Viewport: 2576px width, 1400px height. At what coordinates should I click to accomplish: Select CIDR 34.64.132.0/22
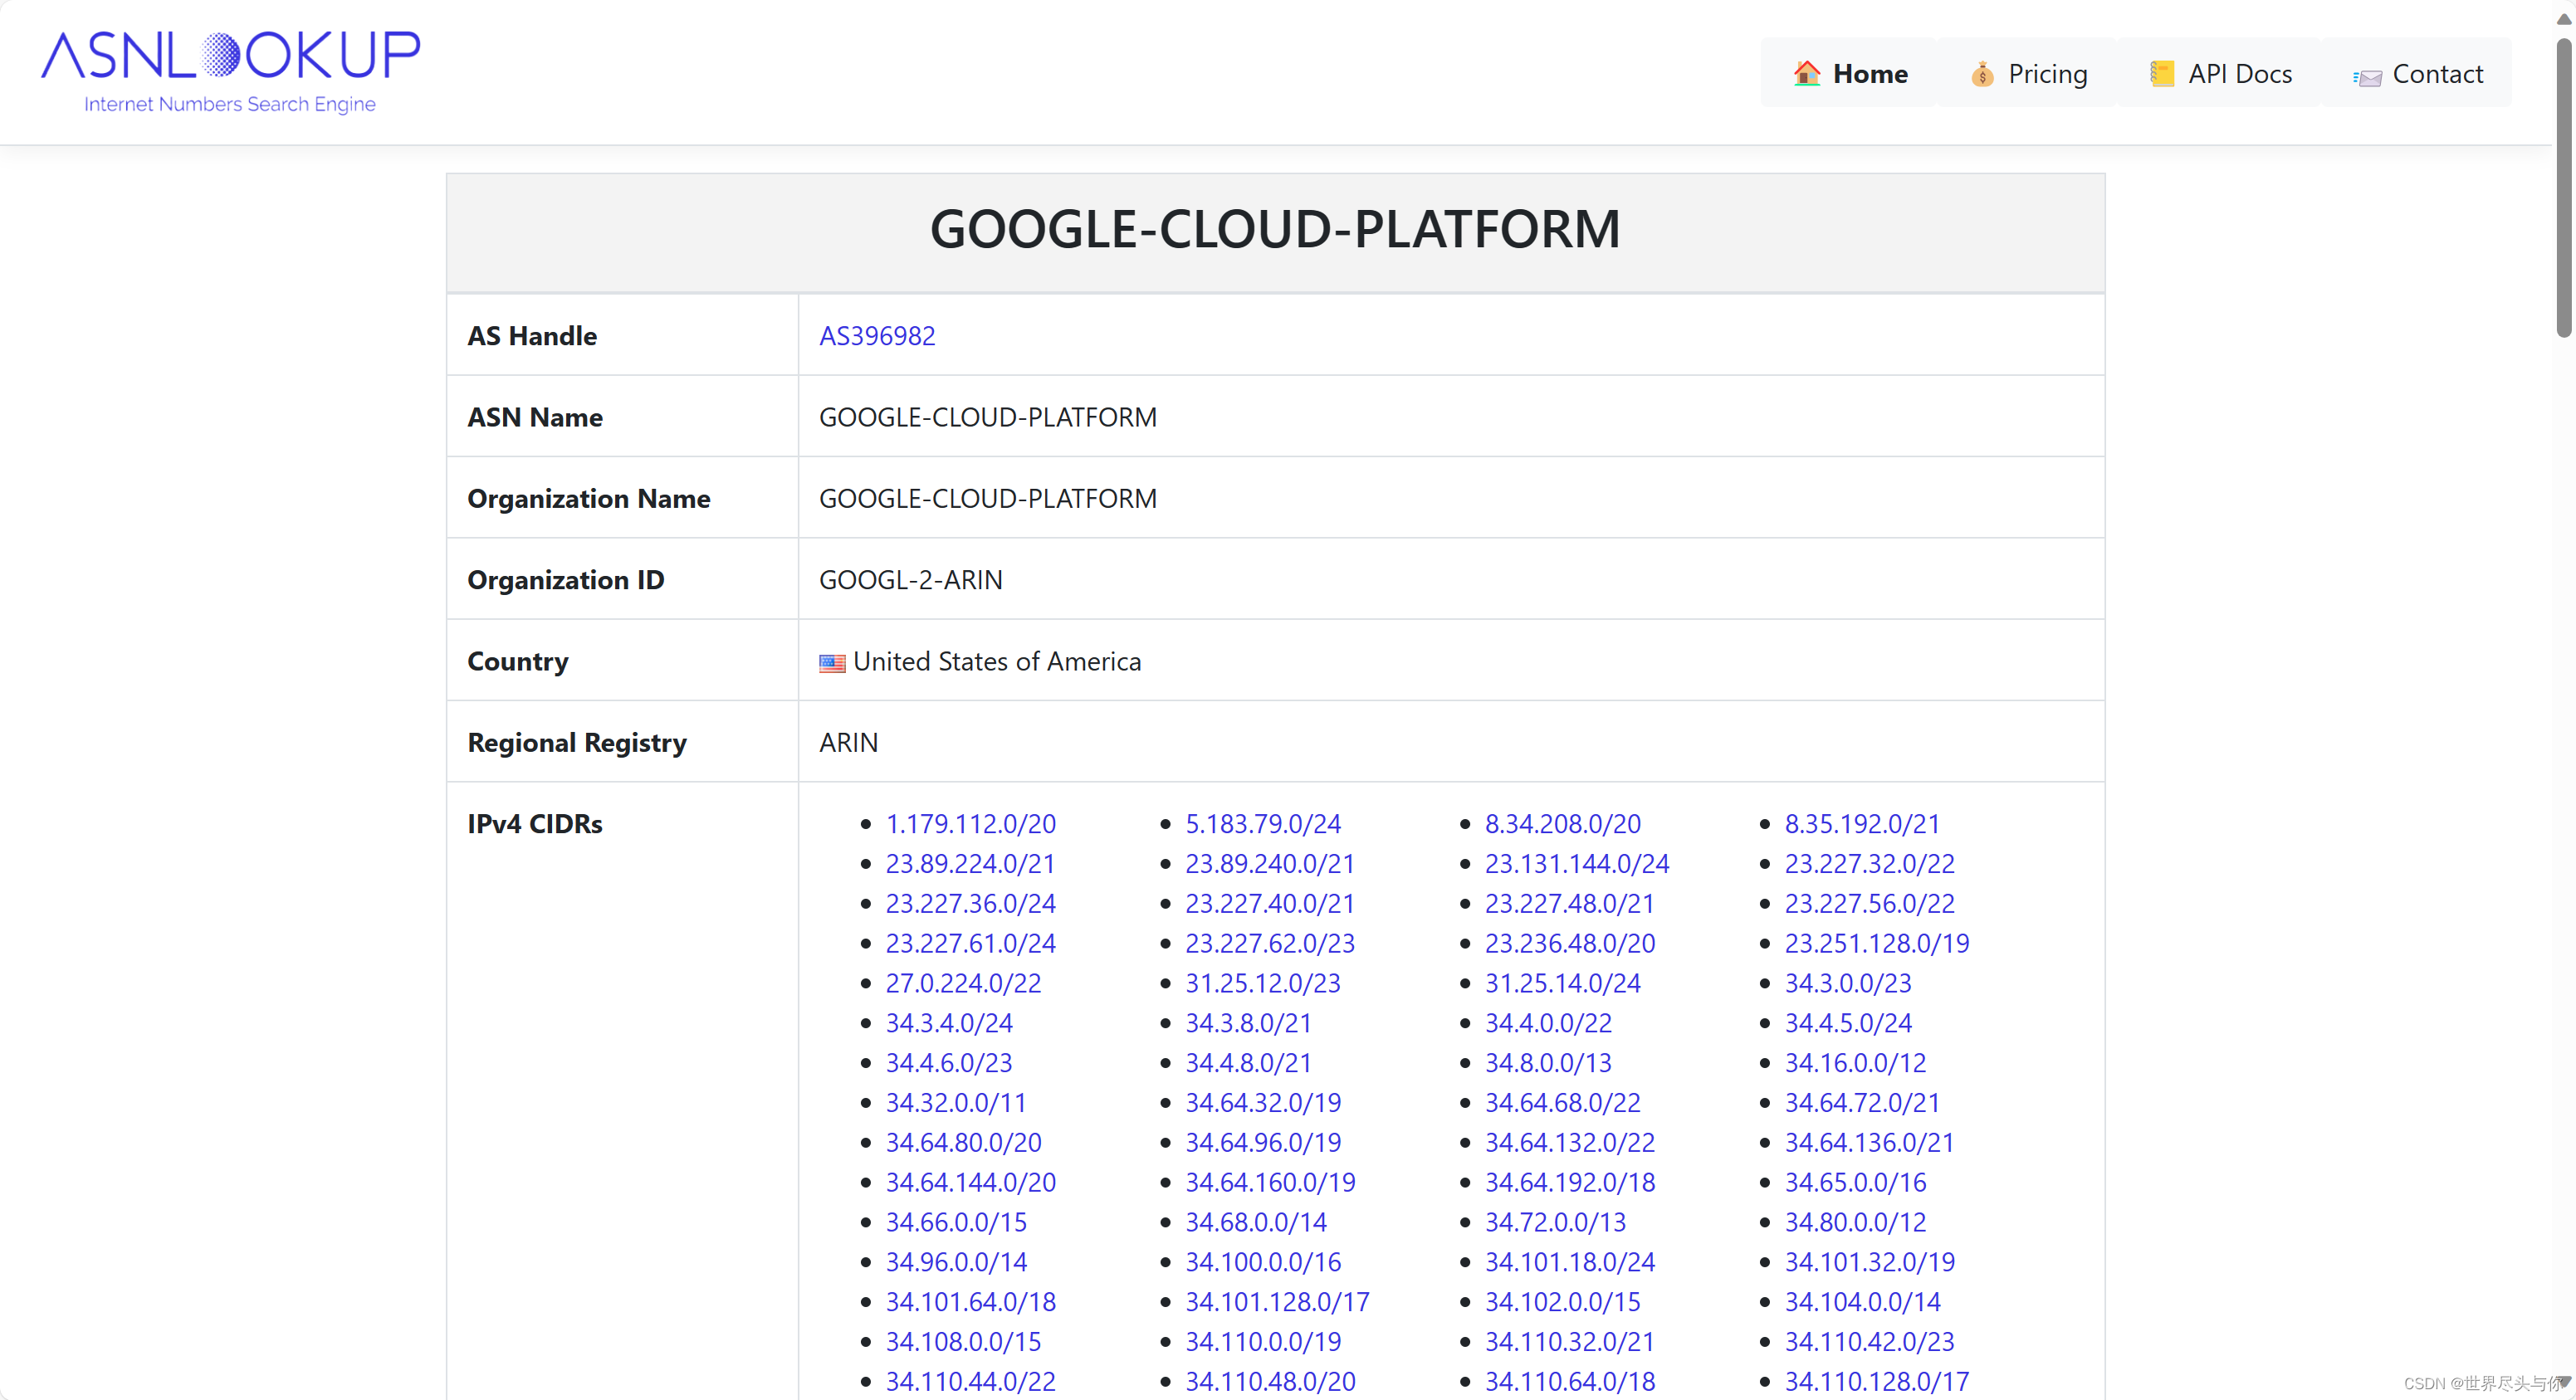pos(1570,1143)
